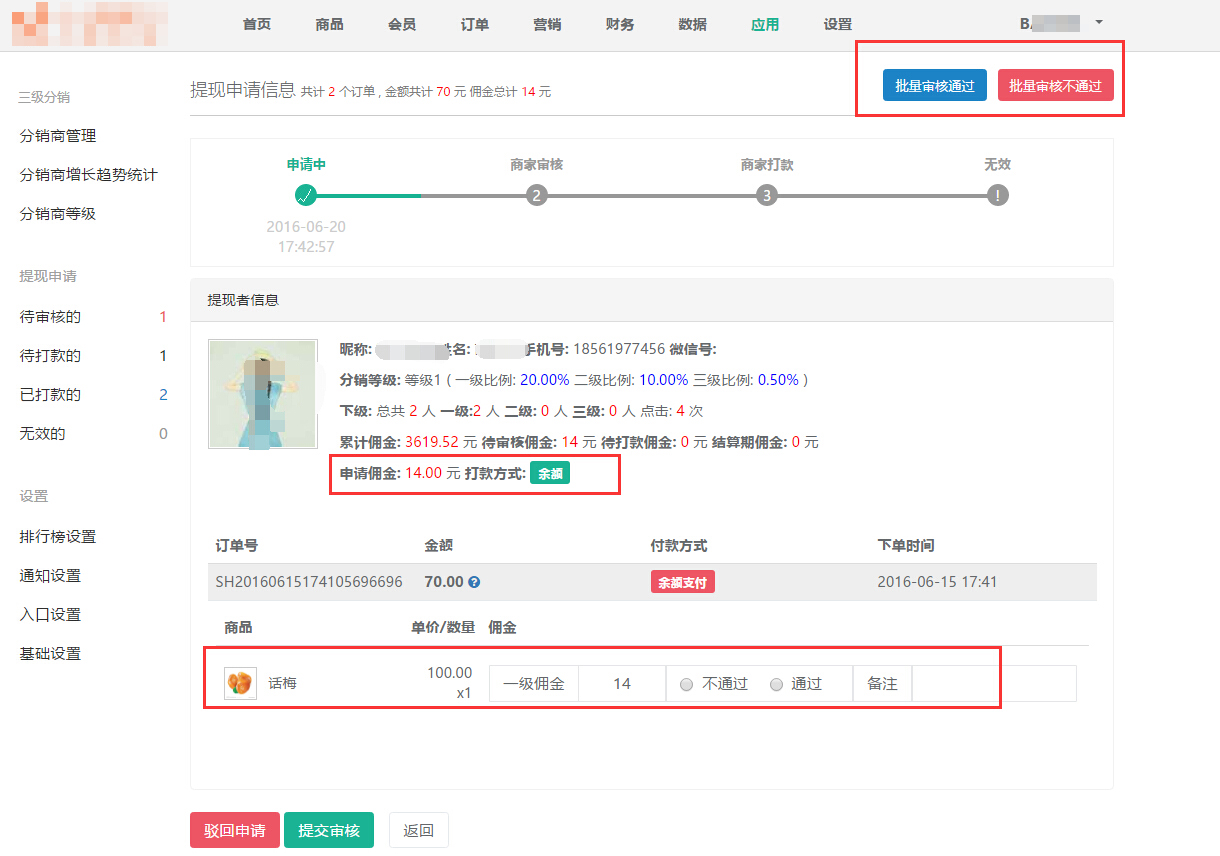This screenshot has width=1220, height=856.
Task: Open the account dropdown arrow
Action: point(1099,22)
